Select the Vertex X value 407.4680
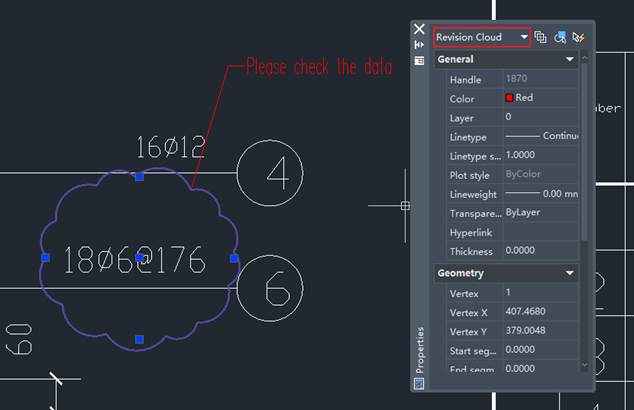The height and width of the screenshot is (410, 634). [538, 312]
